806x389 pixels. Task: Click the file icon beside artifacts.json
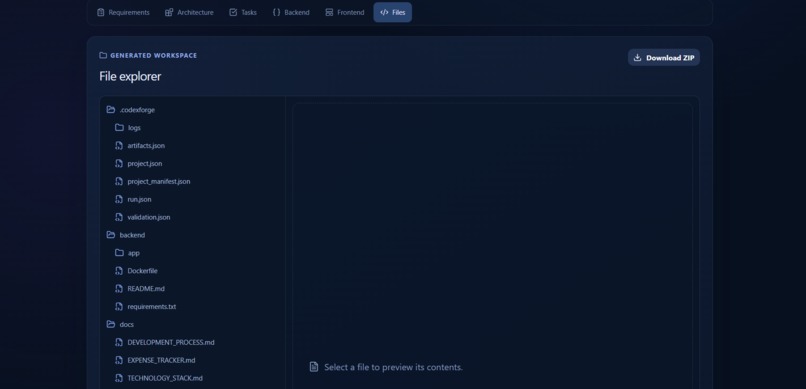119,145
